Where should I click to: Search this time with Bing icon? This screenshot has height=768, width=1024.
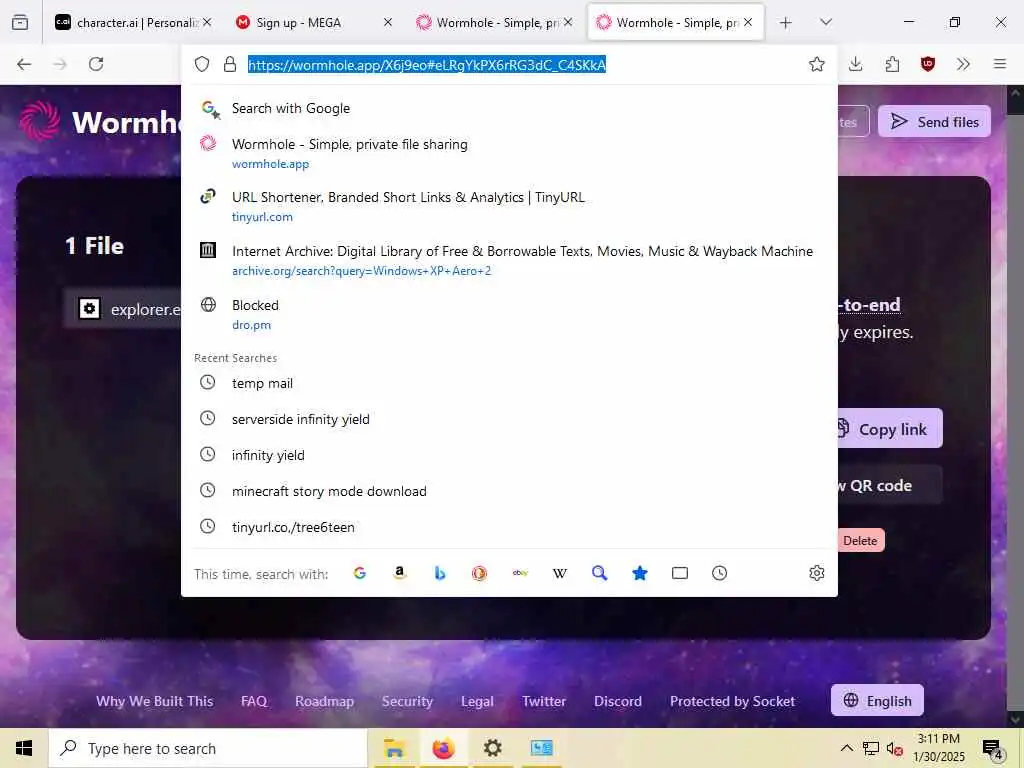point(440,573)
